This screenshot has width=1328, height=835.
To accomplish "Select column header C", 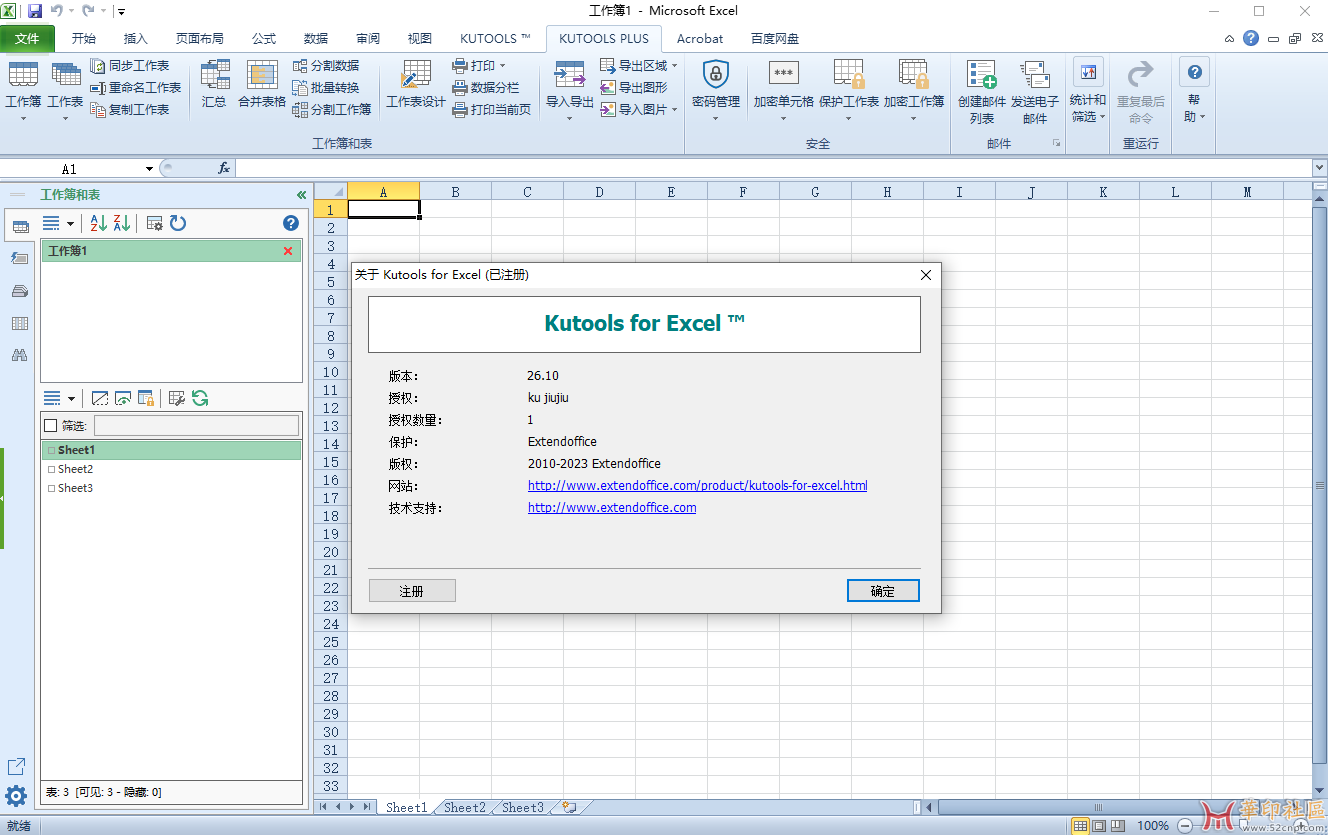I will [527, 192].
